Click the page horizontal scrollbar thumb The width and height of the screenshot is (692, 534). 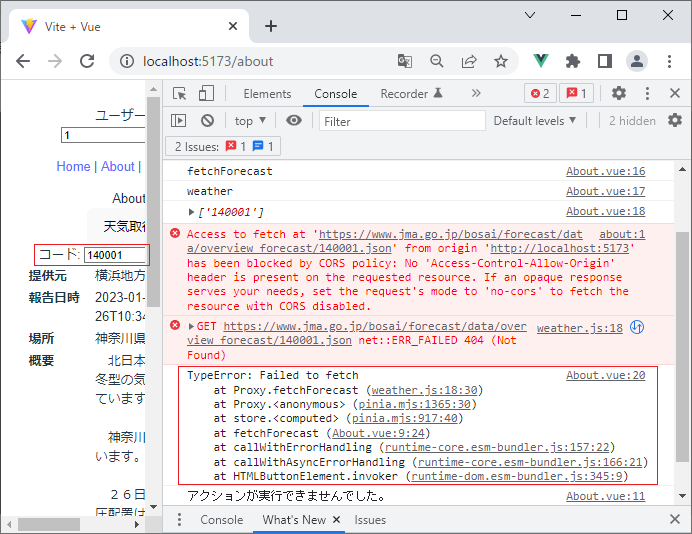point(49,524)
